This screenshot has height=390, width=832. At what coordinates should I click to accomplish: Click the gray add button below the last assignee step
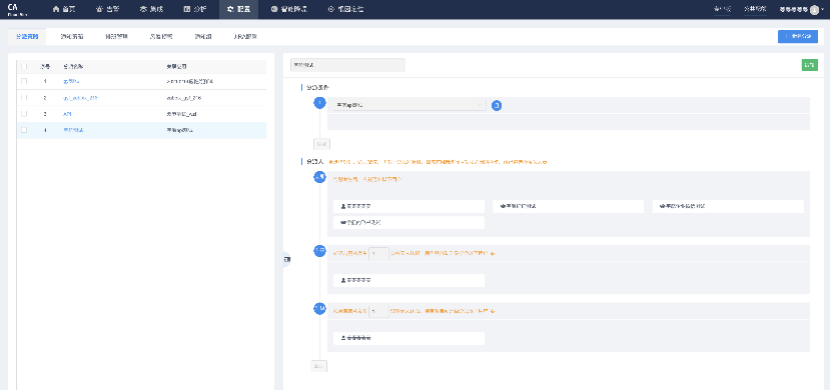coord(319,366)
